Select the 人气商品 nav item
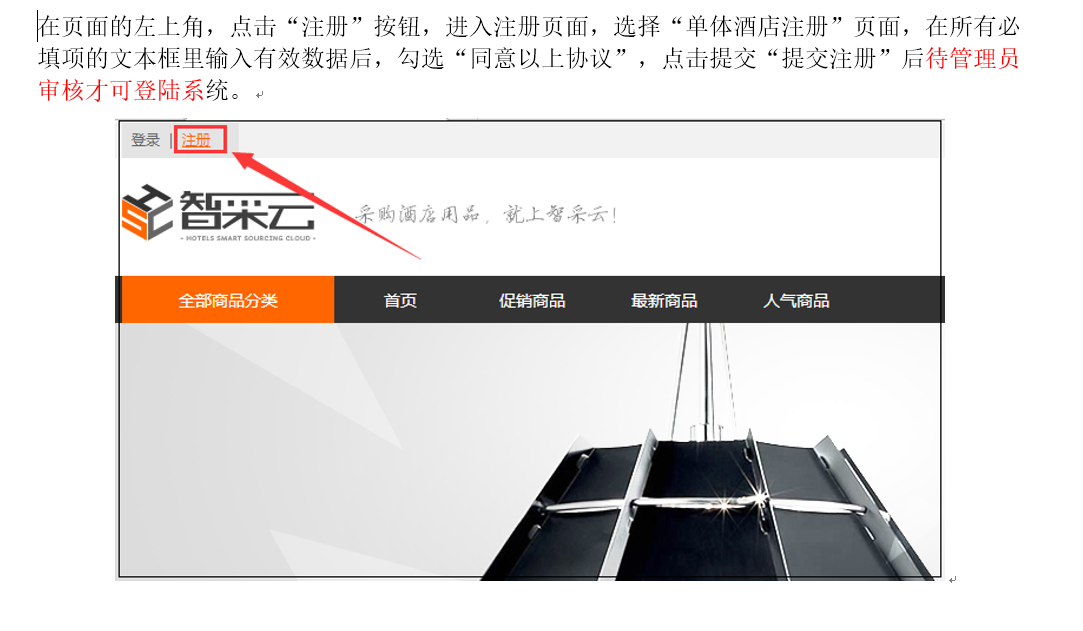 [796, 301]
